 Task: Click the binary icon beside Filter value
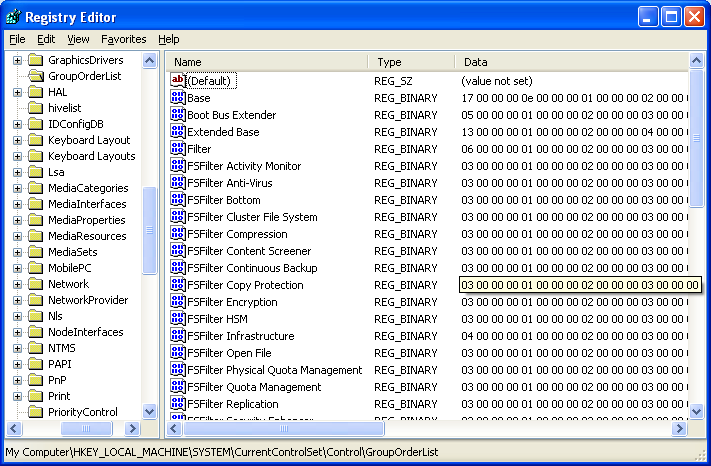(177, 148)
